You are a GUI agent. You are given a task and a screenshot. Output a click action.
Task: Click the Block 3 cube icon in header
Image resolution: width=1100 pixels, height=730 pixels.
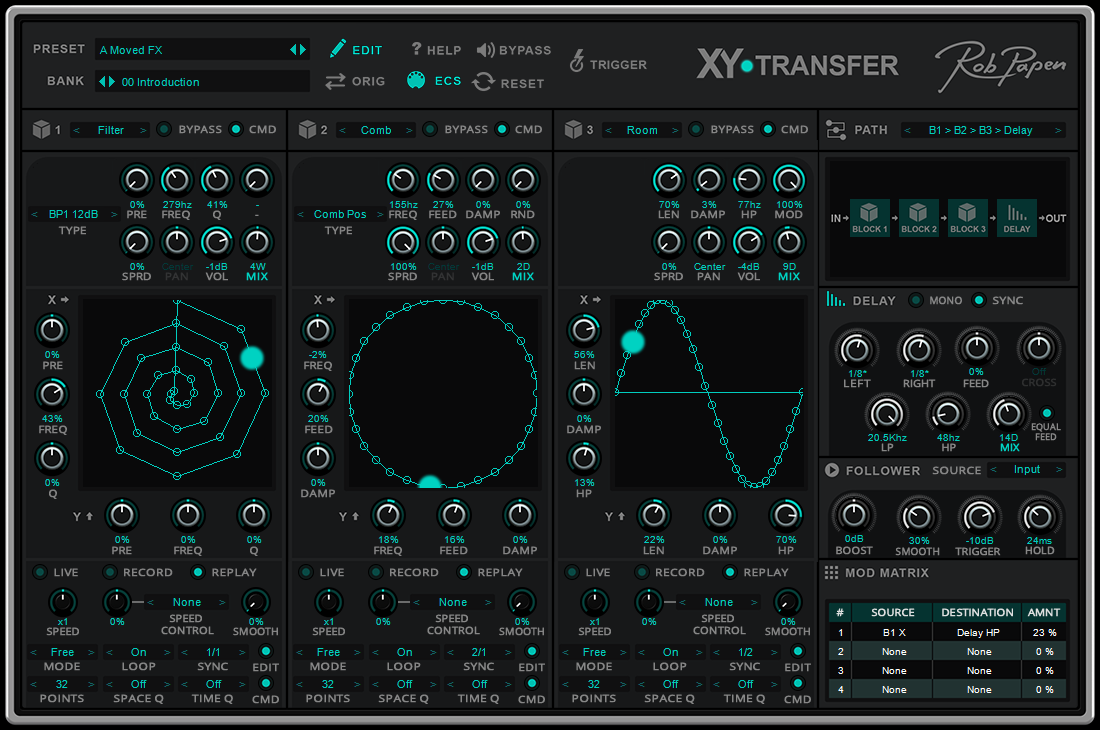point(574,129)
